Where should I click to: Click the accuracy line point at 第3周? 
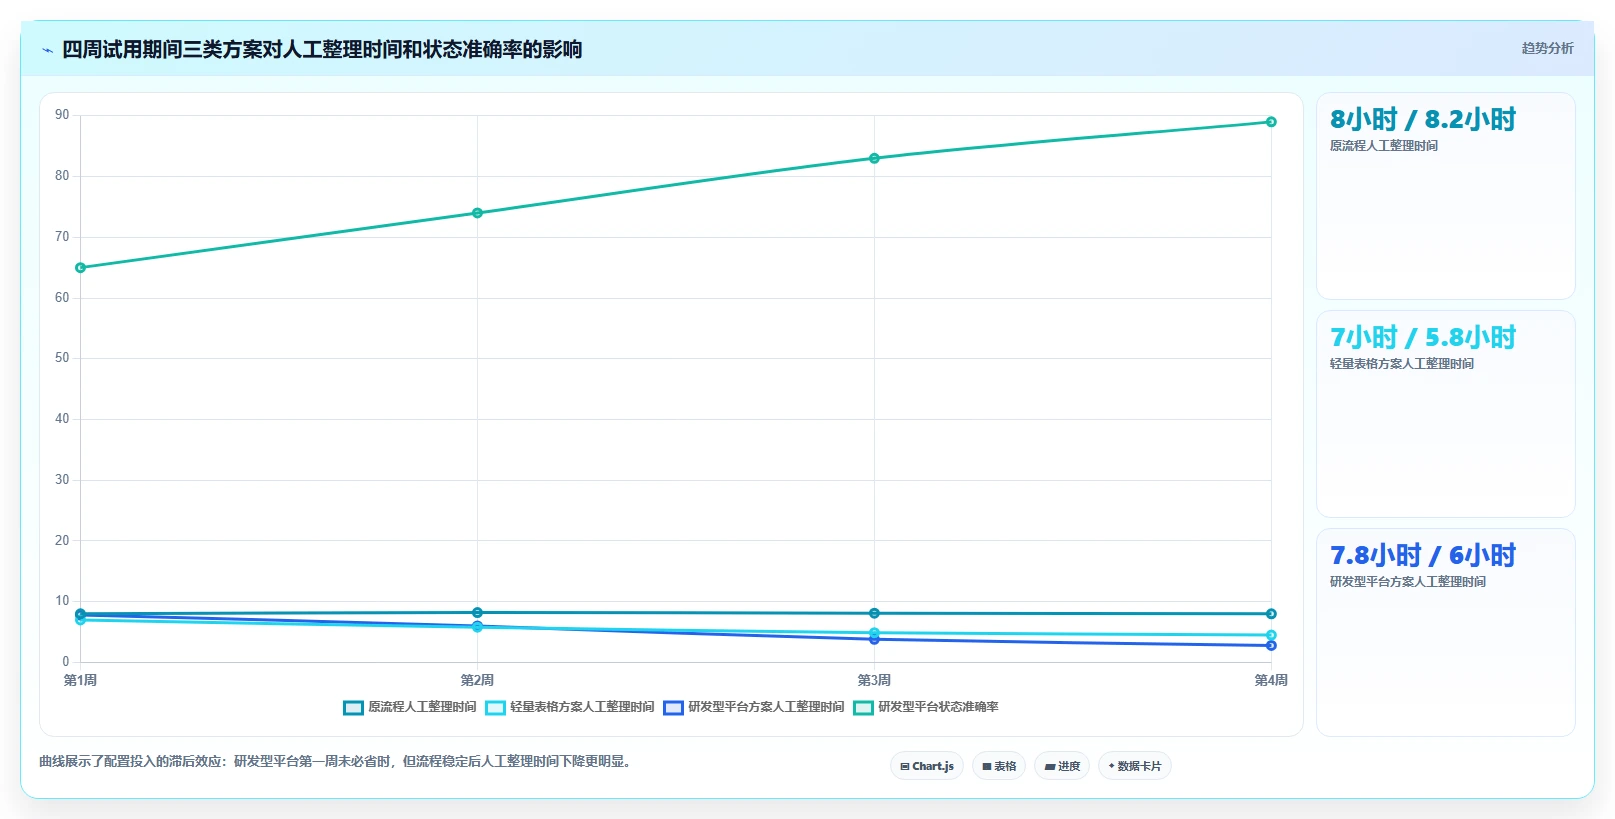pyautogui.click(x=874, y=158)
